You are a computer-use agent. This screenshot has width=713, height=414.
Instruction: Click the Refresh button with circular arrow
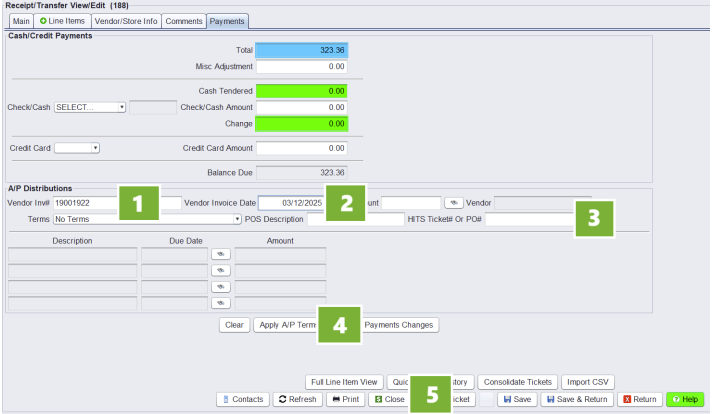point(298,399)
